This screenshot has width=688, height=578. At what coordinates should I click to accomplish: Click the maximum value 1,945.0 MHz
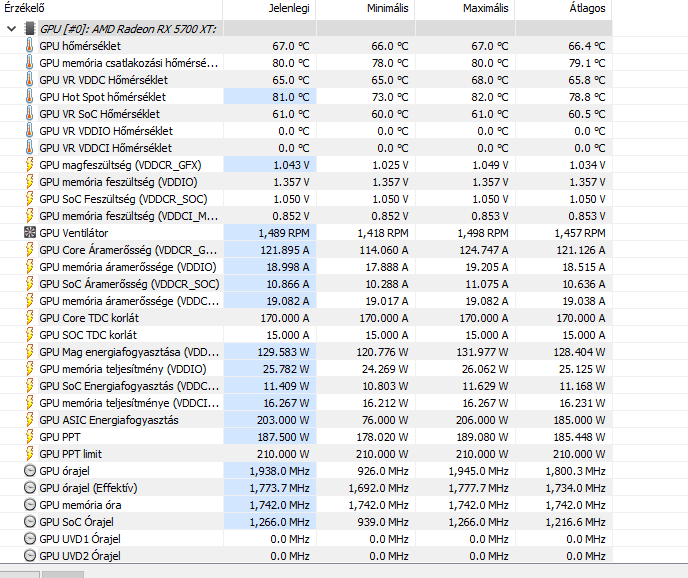pyautogui.click(x=478, y=471)
